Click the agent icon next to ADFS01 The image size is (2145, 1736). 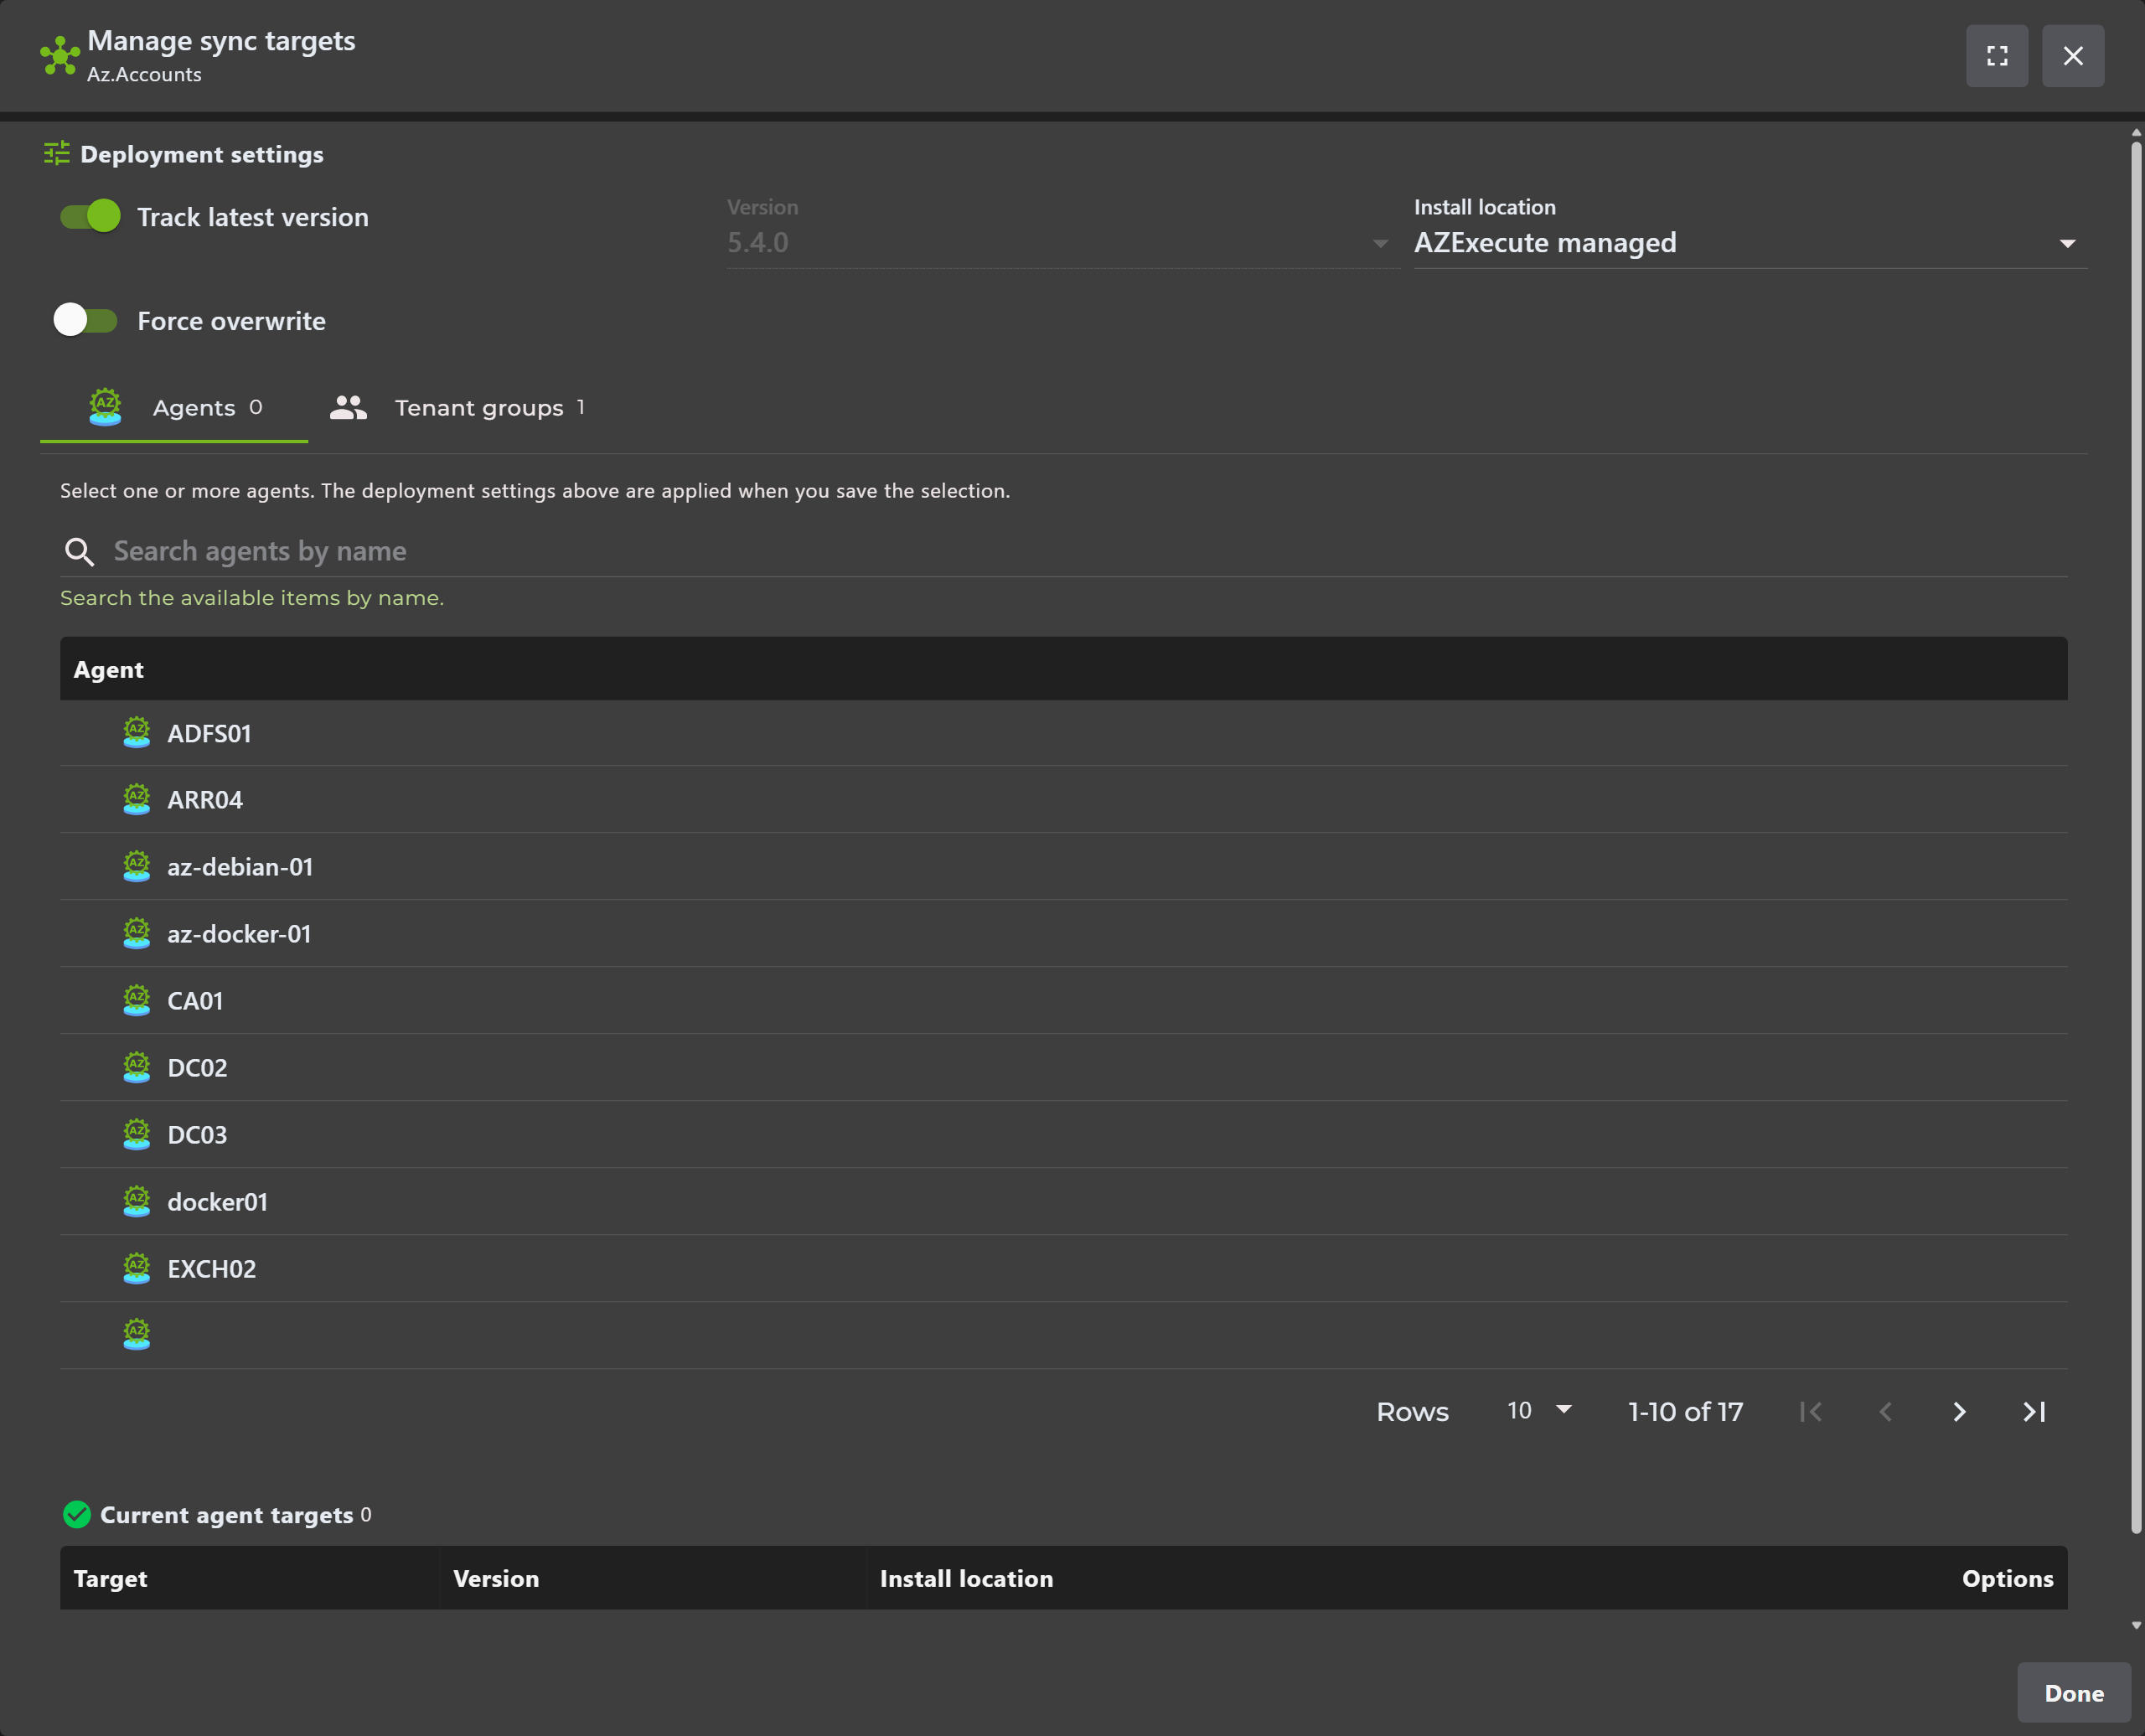point(137,732)
